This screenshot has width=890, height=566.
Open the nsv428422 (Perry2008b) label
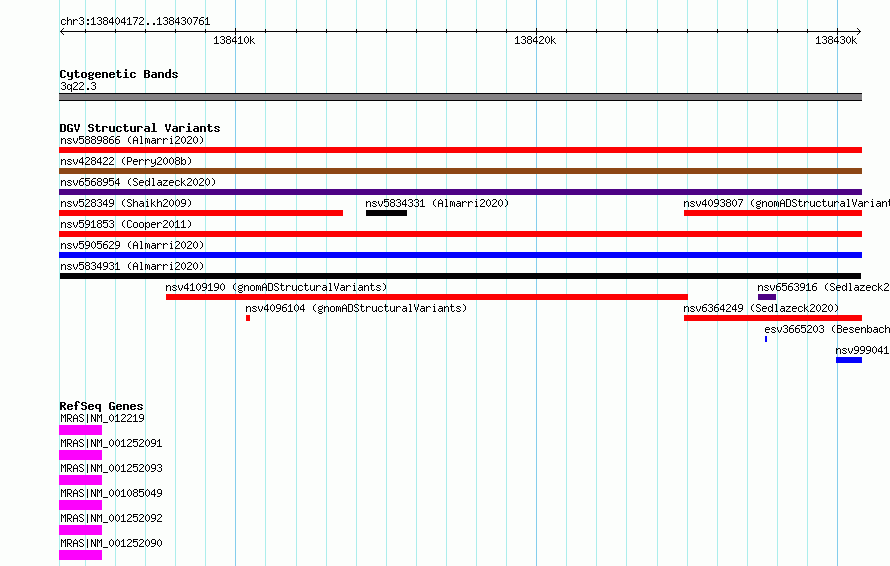[x=126, y=161]
